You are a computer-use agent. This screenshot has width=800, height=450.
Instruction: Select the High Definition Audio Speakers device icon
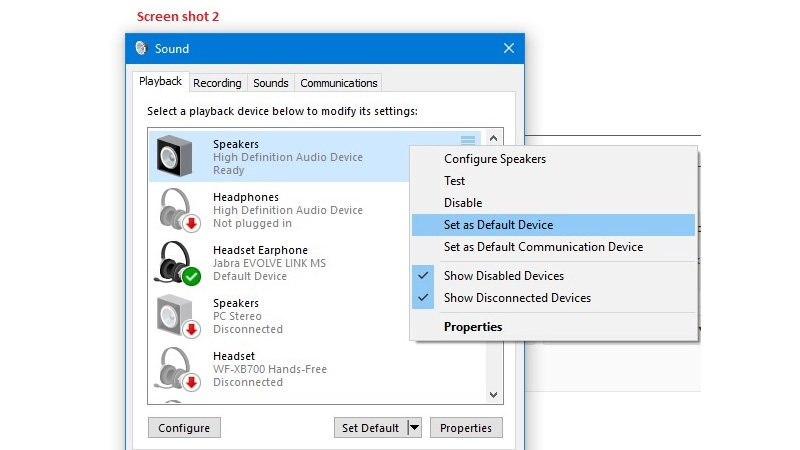pyautogui.click(x=174, y=156)
